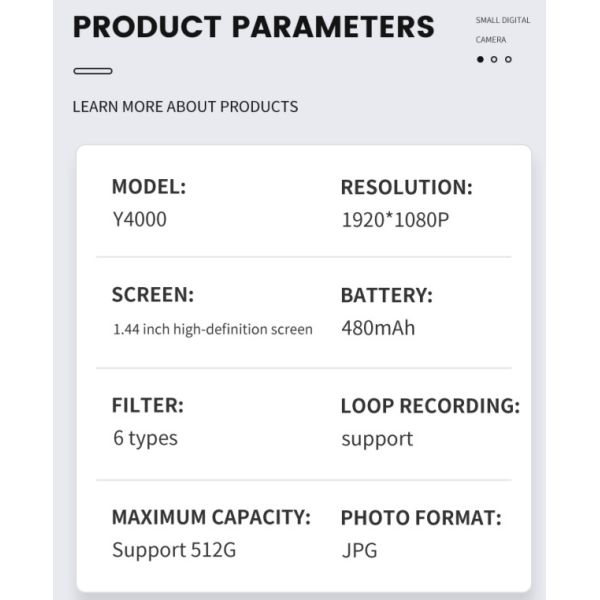The image size is (600, 600).
Task: Click the 6 types filter value
Action: click(144, 438)
